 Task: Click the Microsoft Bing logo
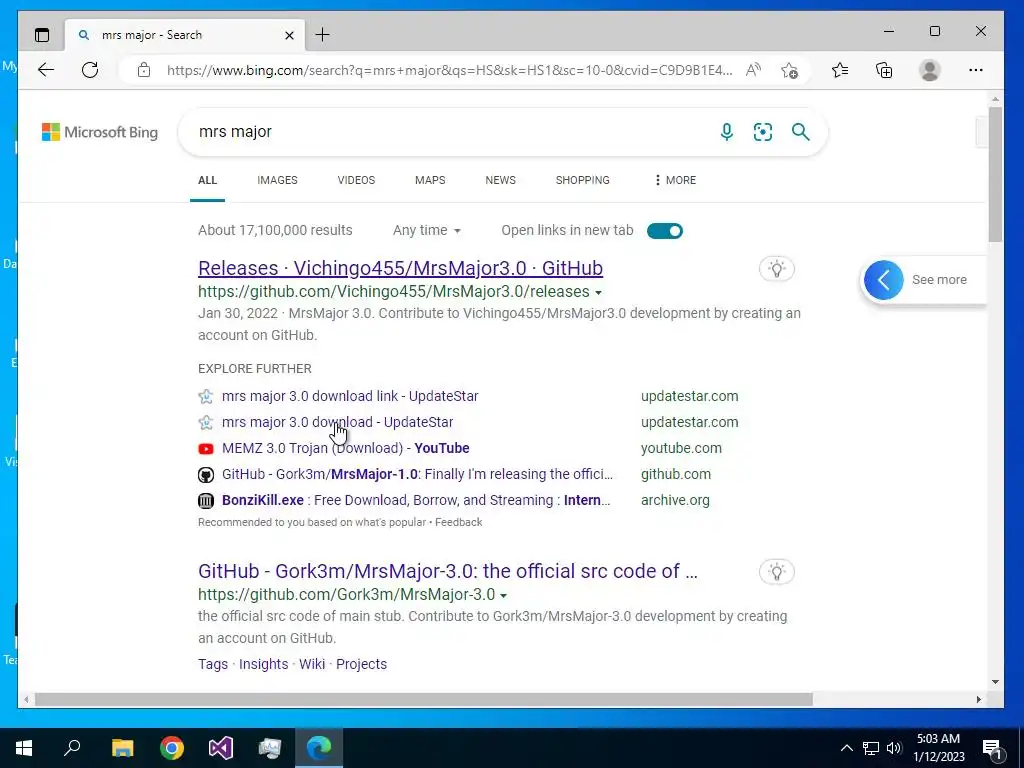[100, 132]
